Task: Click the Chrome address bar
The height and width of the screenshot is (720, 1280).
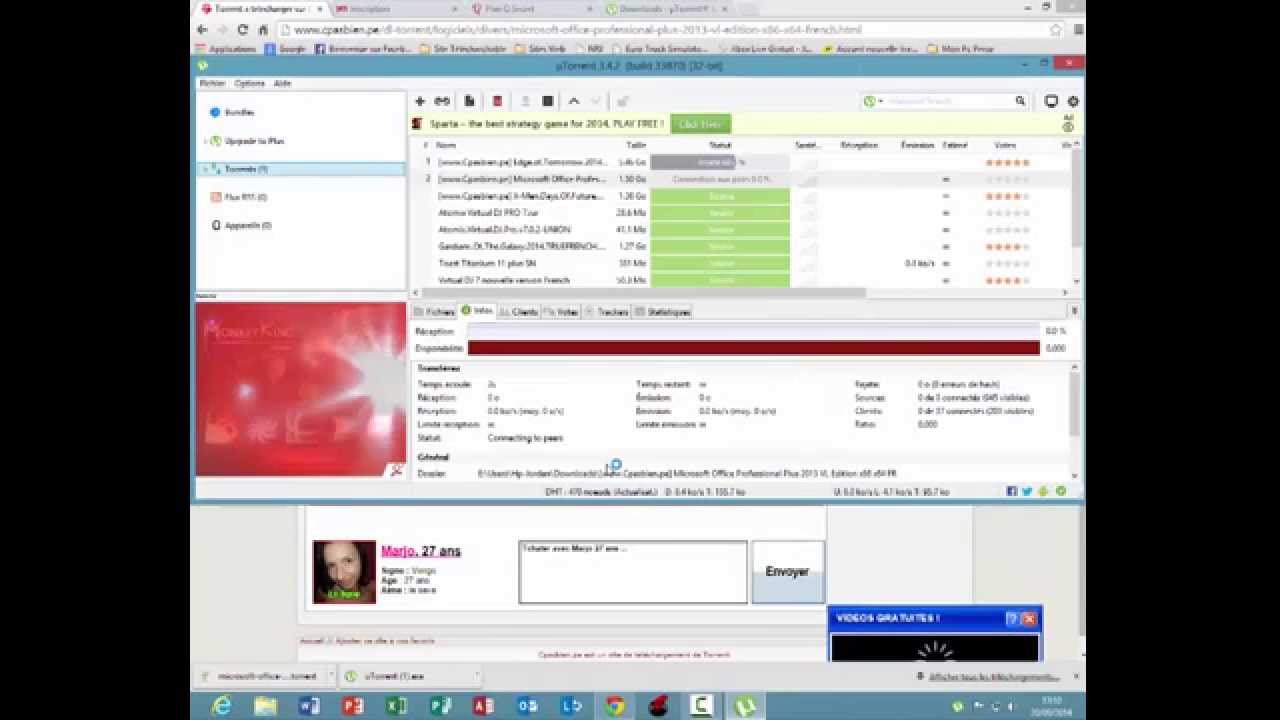Action: click(x=668, y=30)
